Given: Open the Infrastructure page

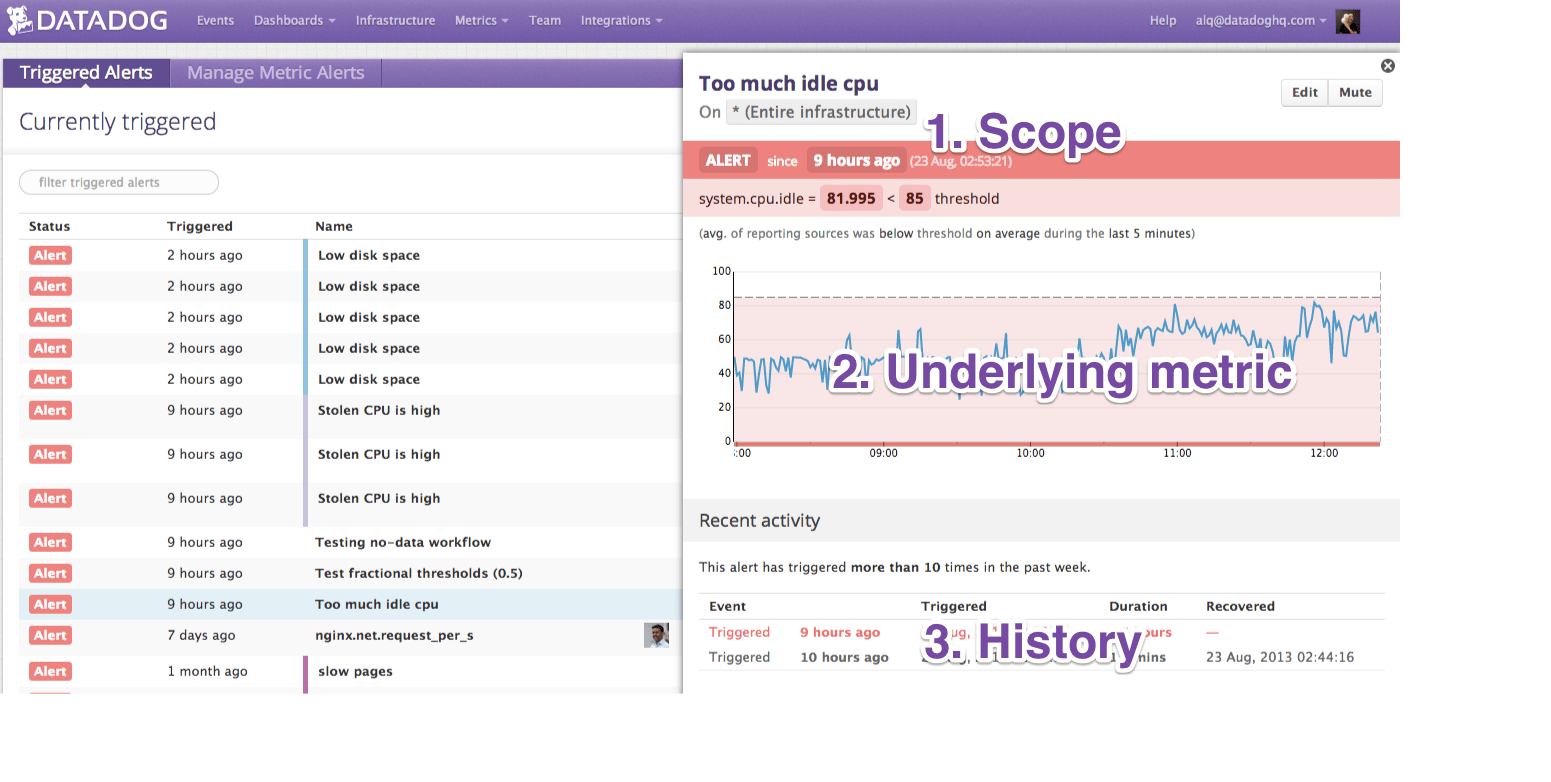Looking at the screenshot, I should point(395,20).
